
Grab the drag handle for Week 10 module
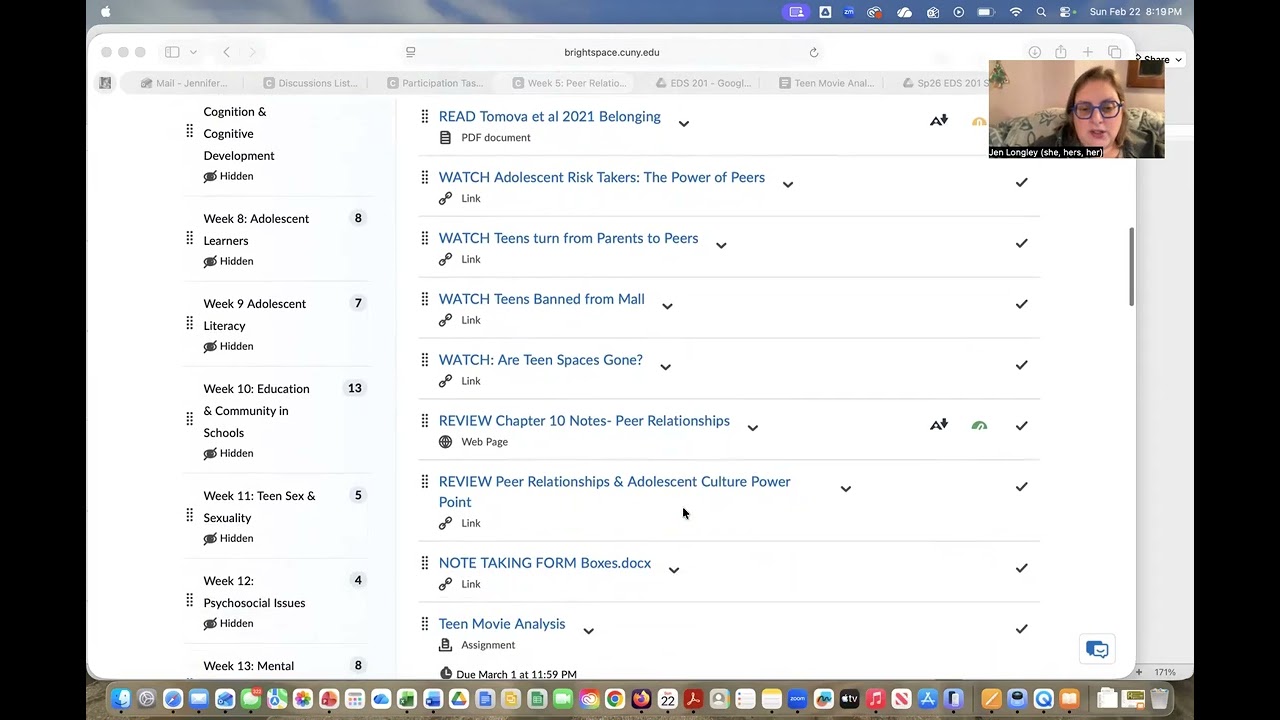[x=190, y=419]
